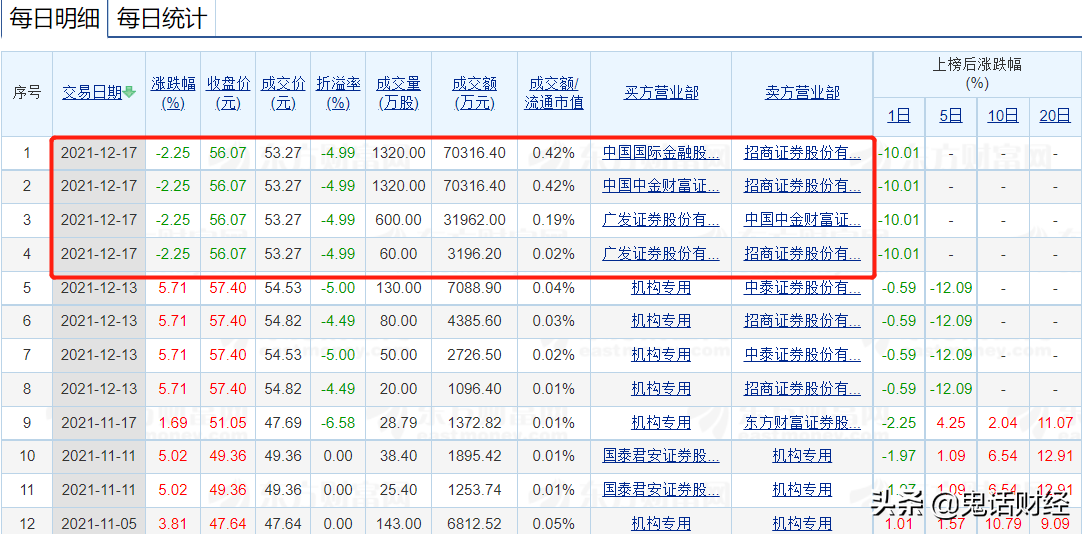The width and height of the screenshot is (1086, 534).
Task: Sort by the 20日 change column
Action: click(x=1055, y=116)
